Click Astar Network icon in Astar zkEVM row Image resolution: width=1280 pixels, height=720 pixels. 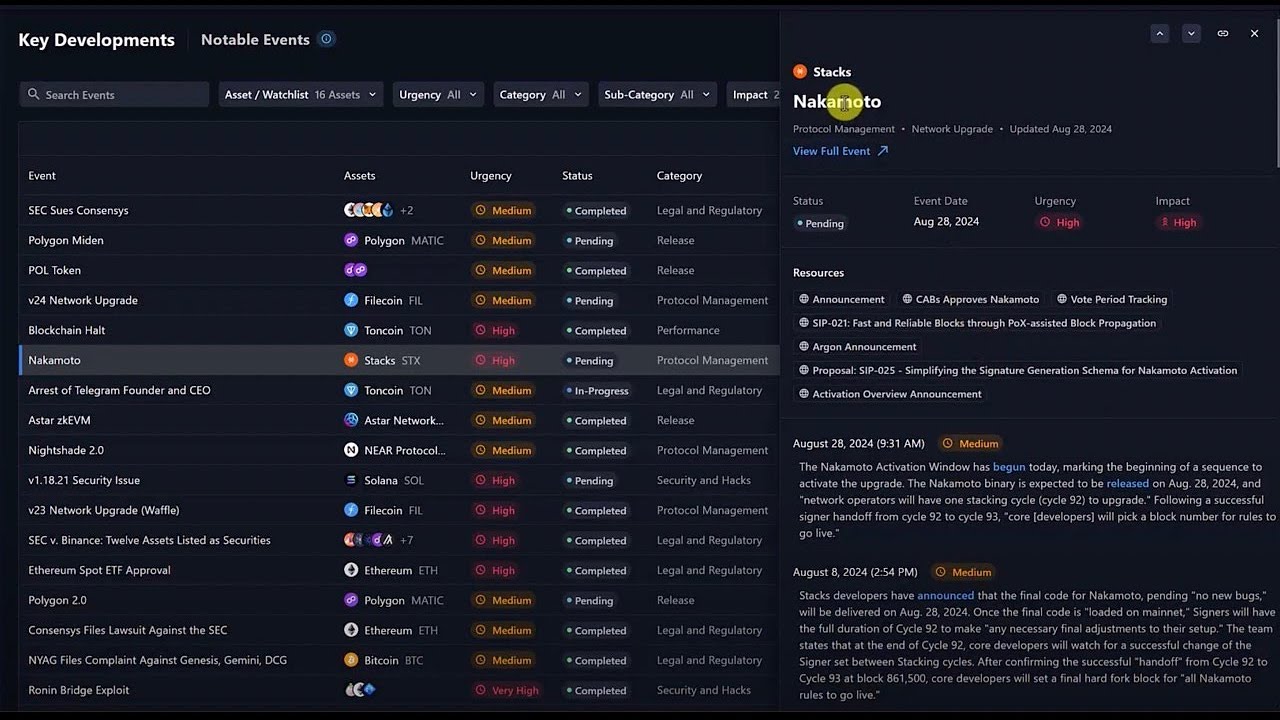coord(351,420)
